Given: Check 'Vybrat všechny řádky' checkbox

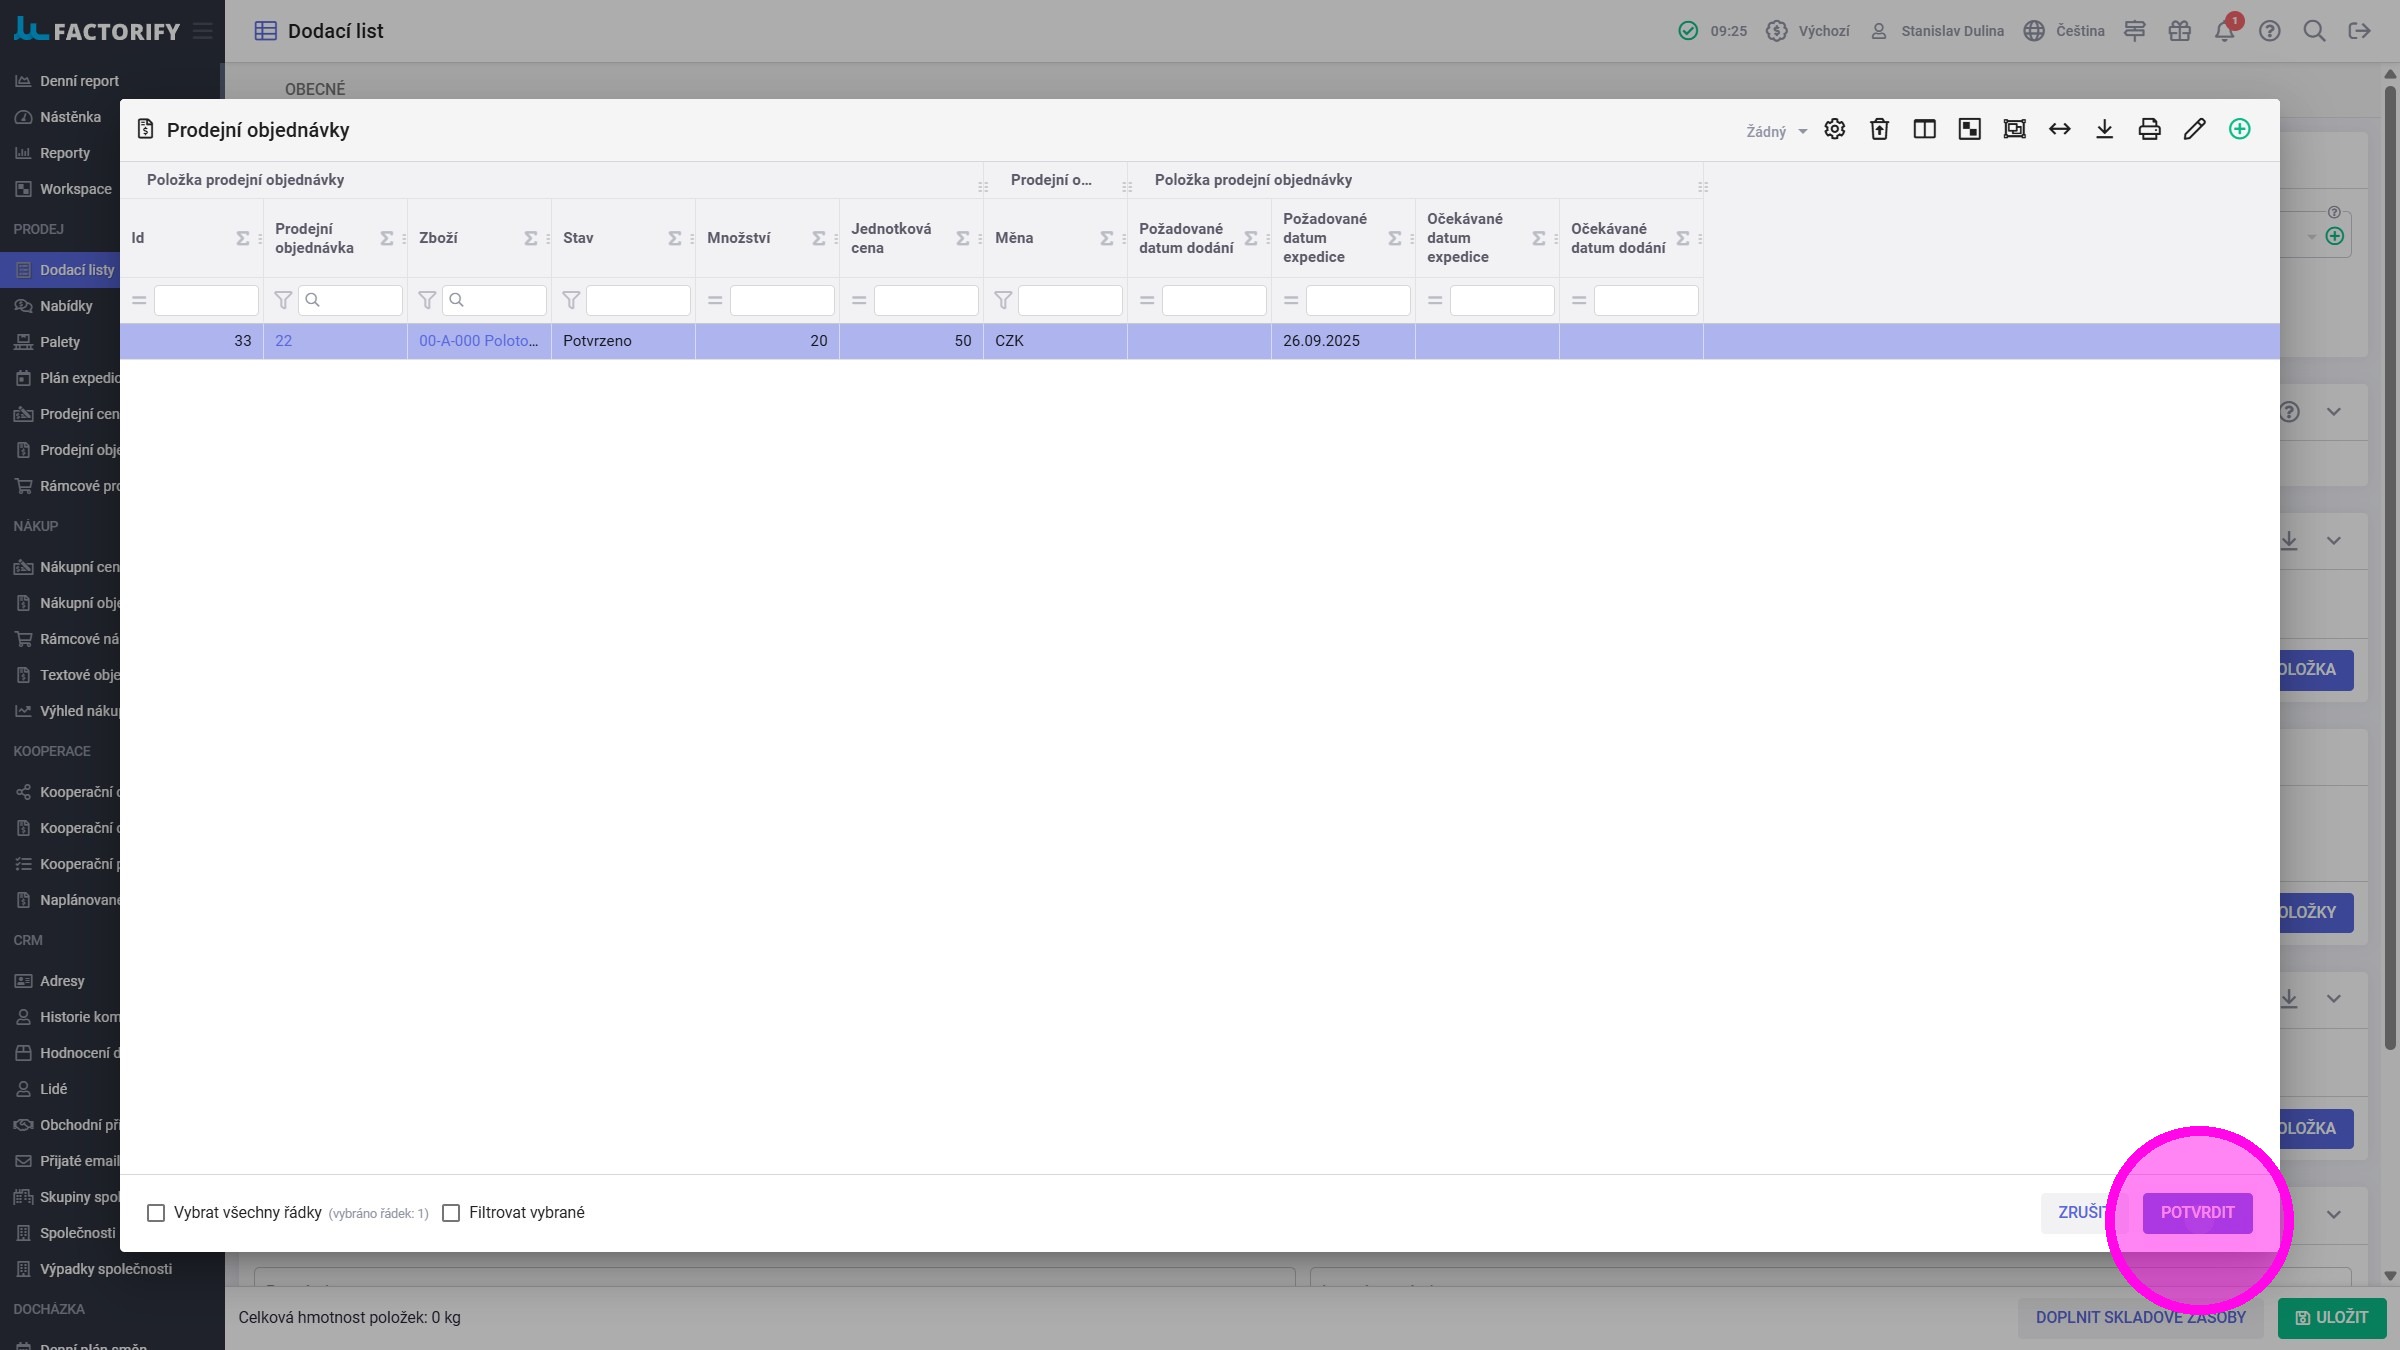Looking at the screenshot, I should click(x=156, y=1213).
